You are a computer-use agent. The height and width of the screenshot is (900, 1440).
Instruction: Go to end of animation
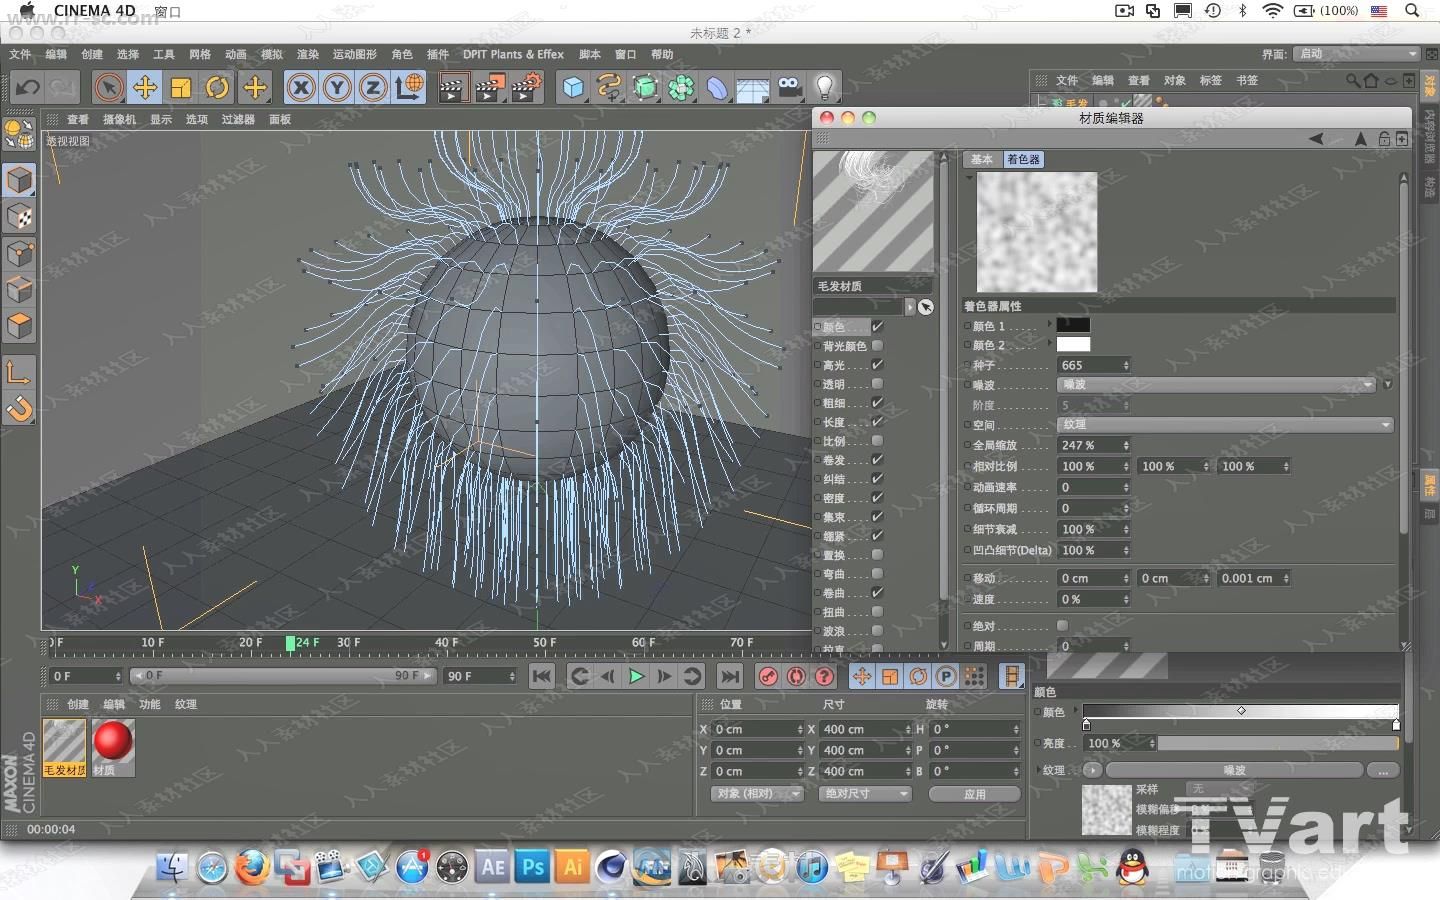730,677
